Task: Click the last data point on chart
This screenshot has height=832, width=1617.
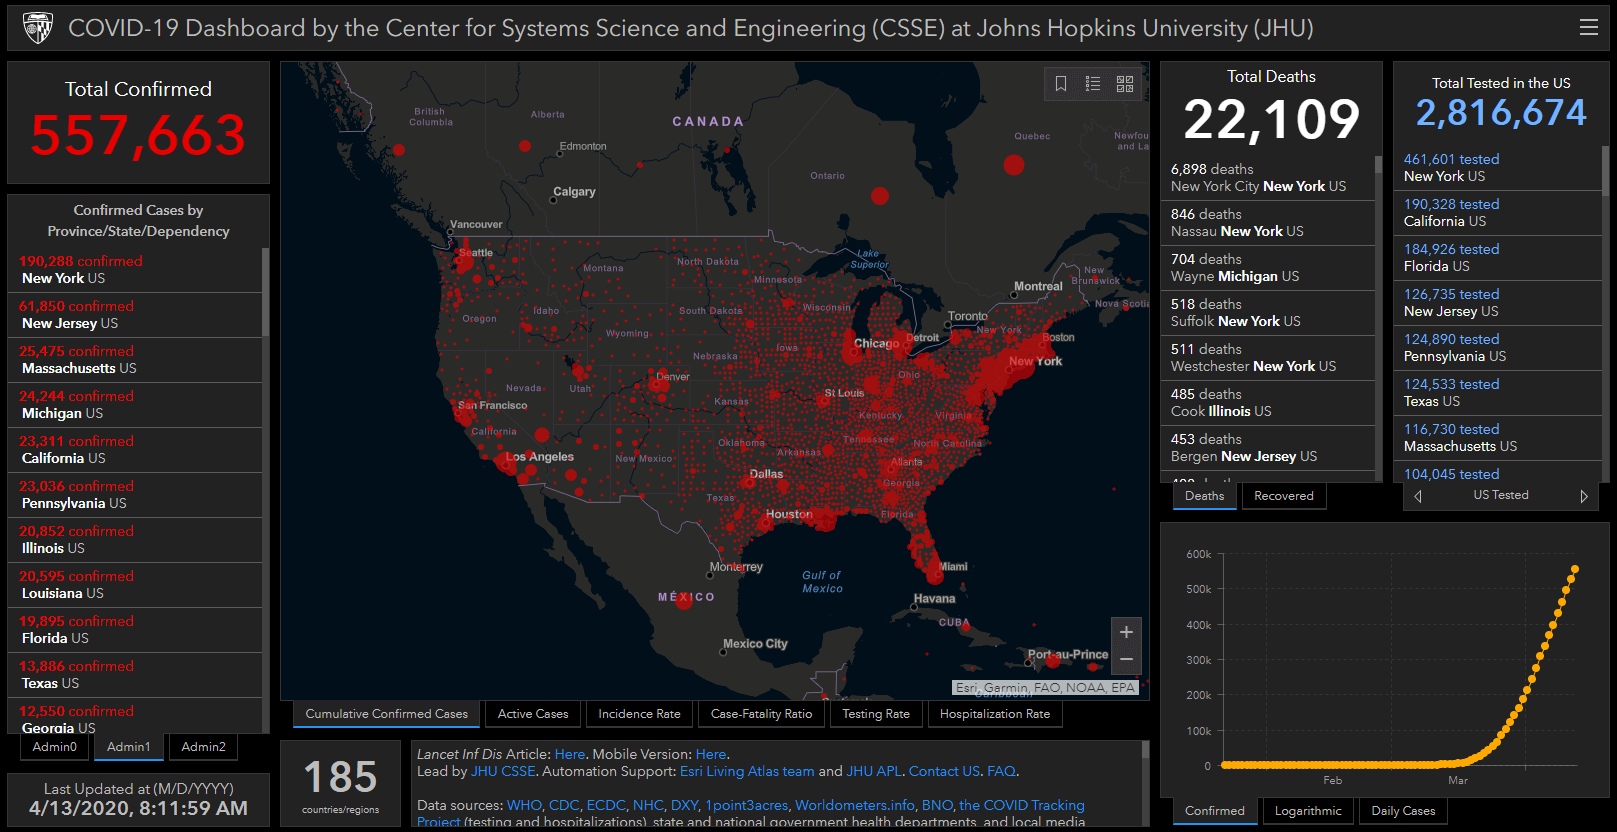Action: point(1575,569)
